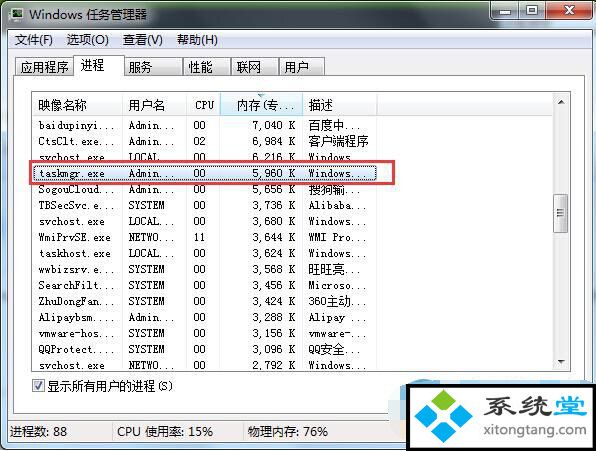This screenshot has height=451, width=596.
Task: Select the SogouCloud... process row
Action: 204,189
